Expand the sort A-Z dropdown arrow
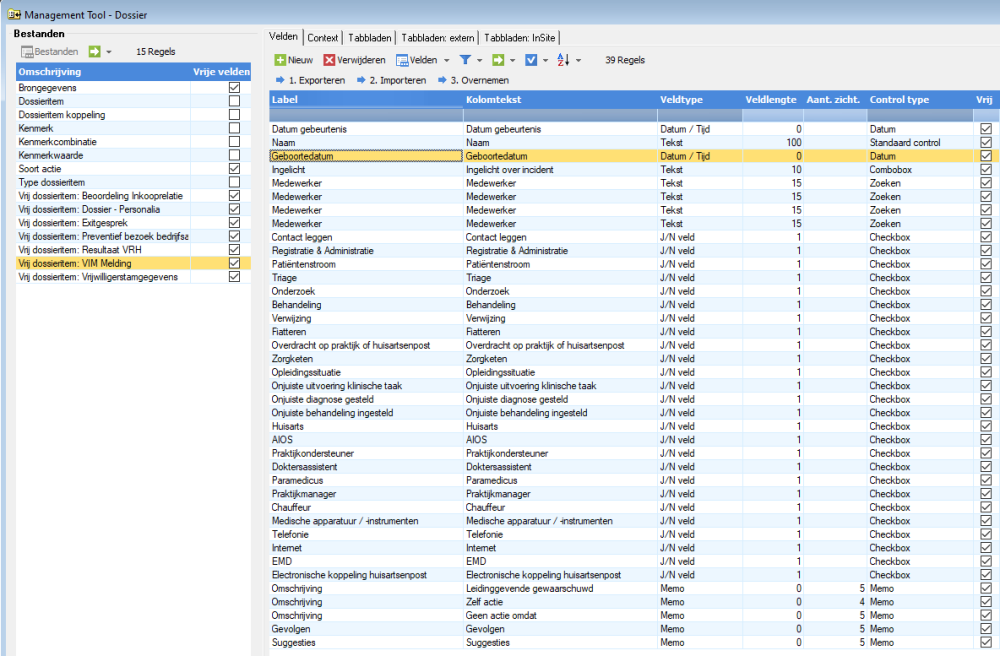The image size is (1000, 656). [x=577, y=60]
